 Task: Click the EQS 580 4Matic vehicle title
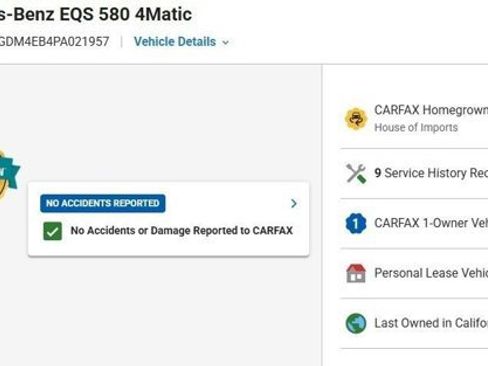click(x=96, y=15)
